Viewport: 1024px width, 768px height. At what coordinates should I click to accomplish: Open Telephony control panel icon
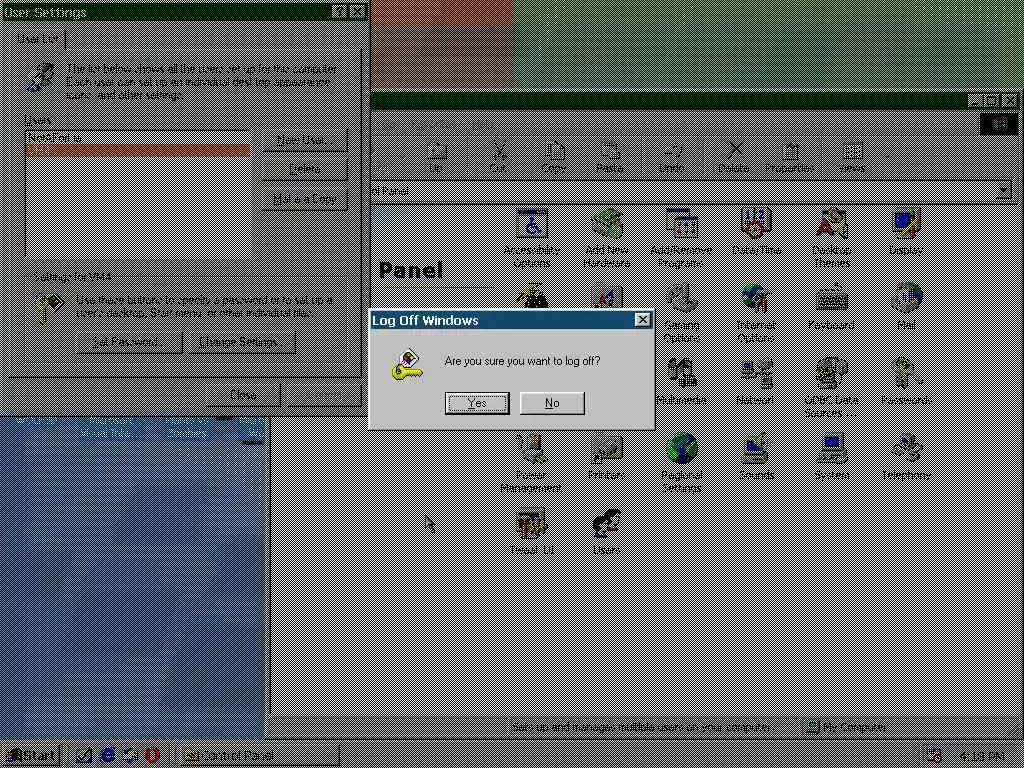tap(906, 457)
